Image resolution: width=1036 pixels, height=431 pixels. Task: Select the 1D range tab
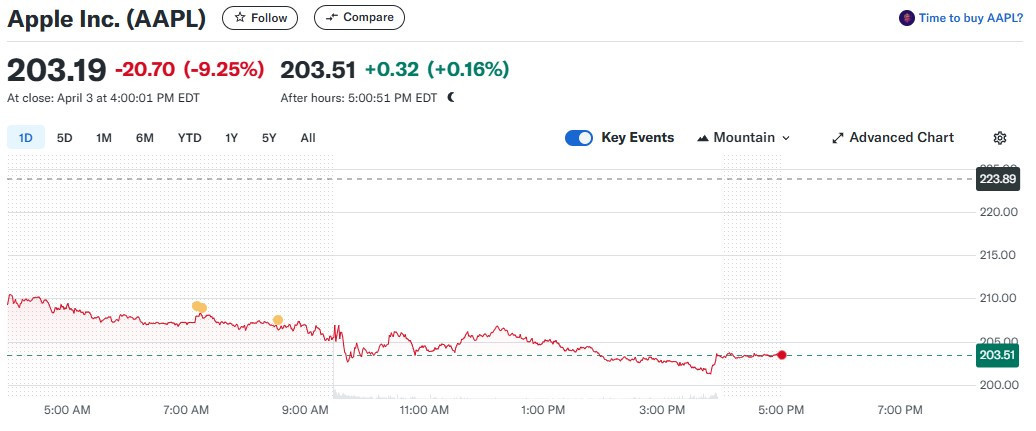coord(26,138)
